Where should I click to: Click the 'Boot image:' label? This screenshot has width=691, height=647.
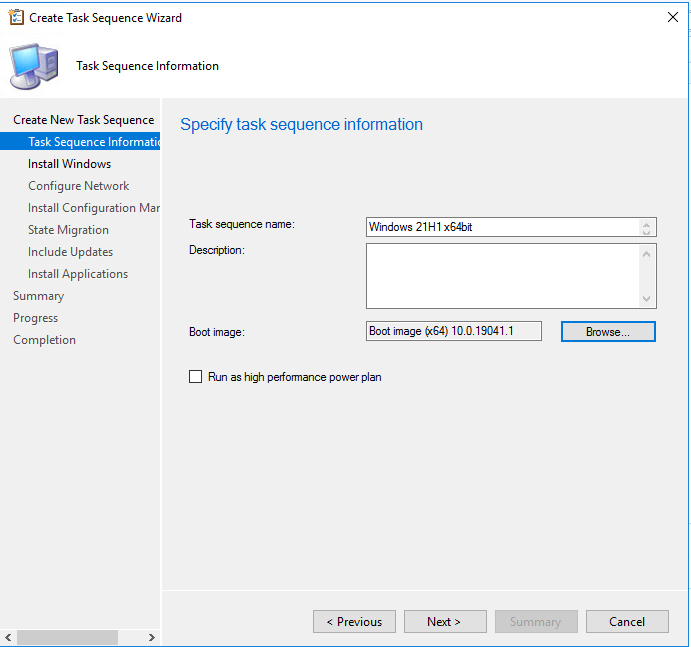(217, 332)
